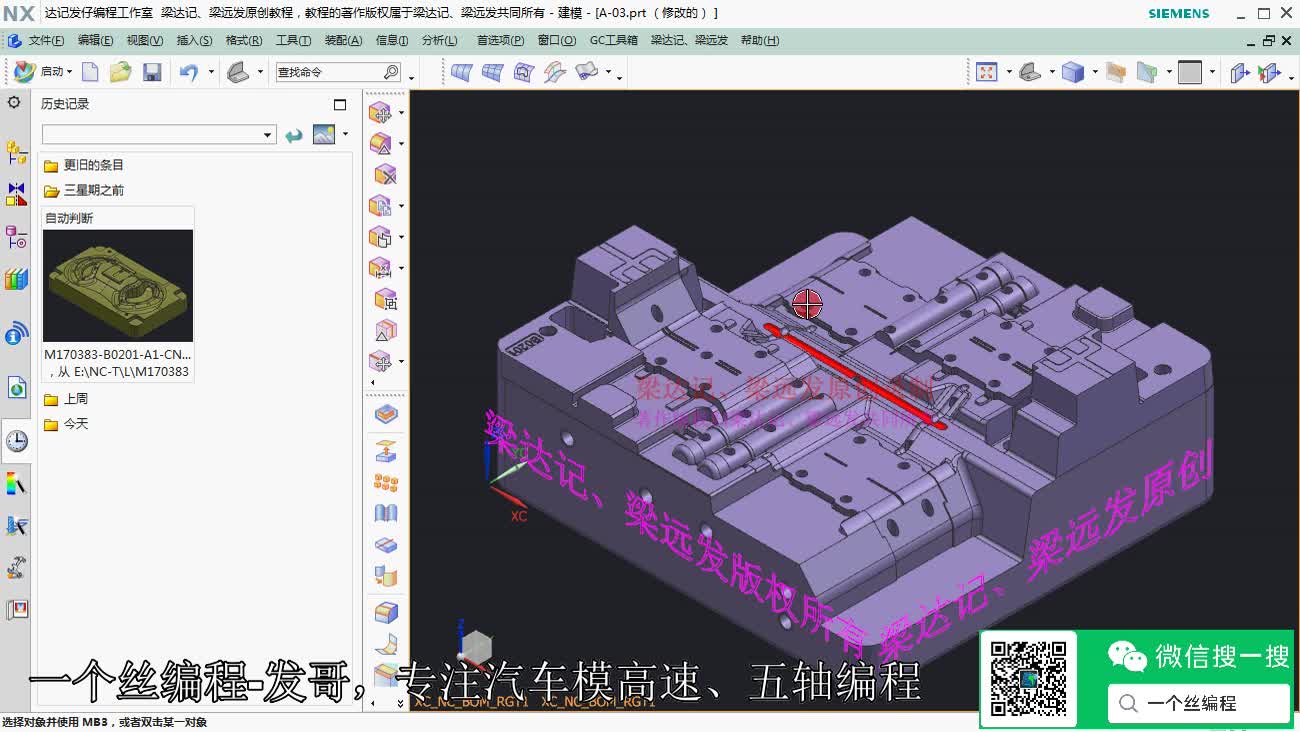Open the Reuse Library books tab
Image resolution: width=1300 pixels, height=732 pixels.
(x=16, y=280)
